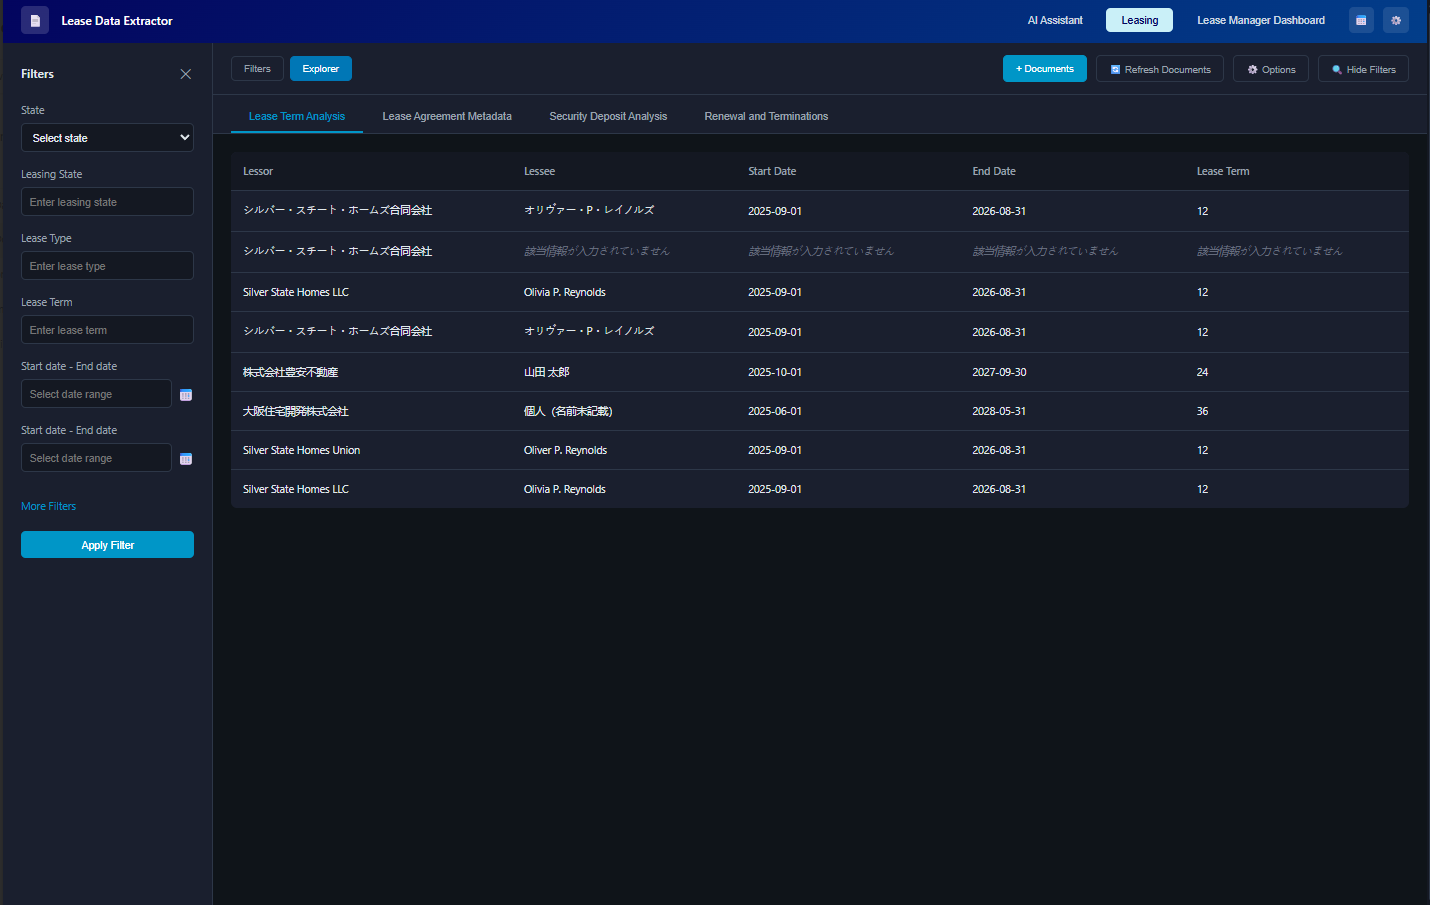Viewport: 1430px width, 905px height.
Task: Expand More Filters options
Action: (48, 506)
